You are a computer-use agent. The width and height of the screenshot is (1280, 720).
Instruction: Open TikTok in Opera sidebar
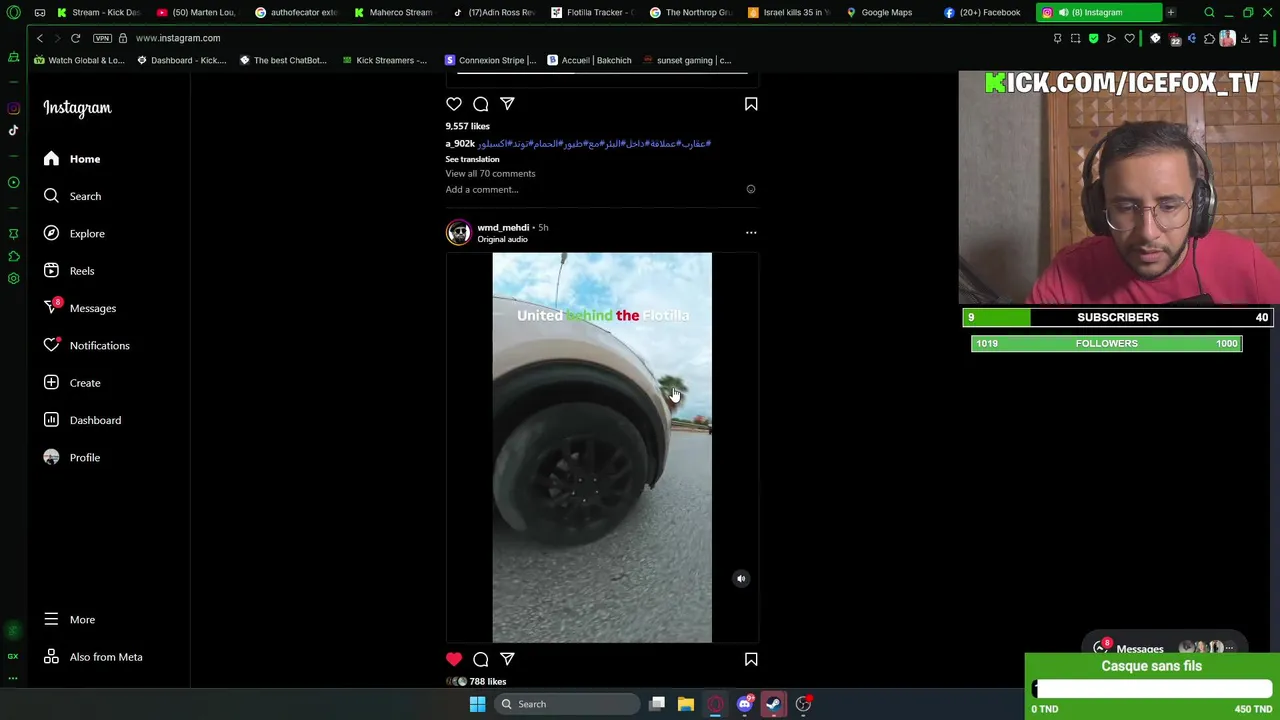(13, 130)
